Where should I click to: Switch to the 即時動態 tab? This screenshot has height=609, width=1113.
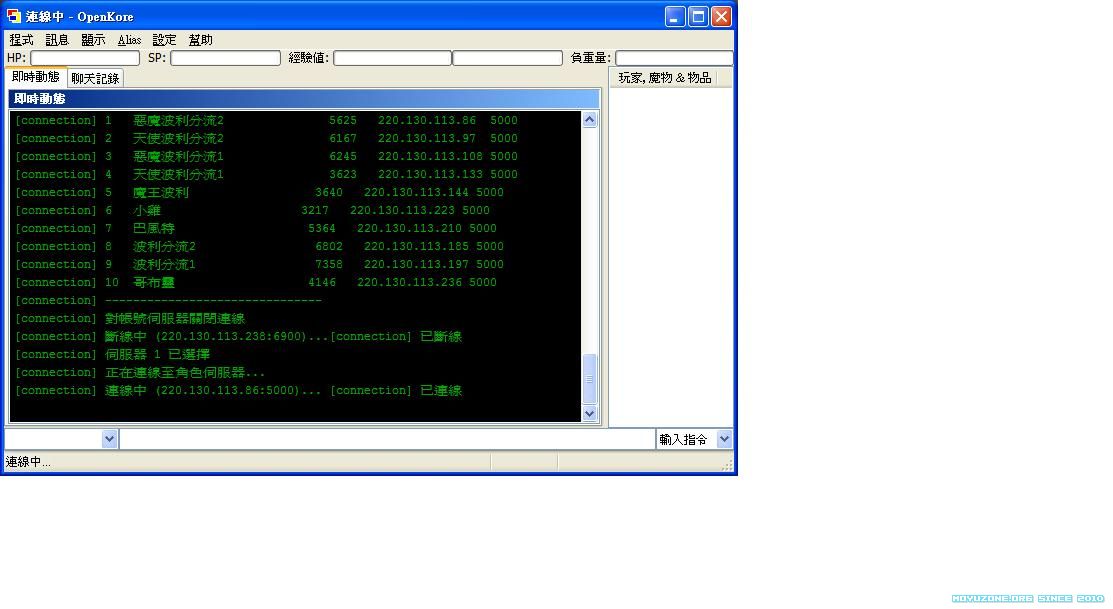(x=35, y=77)
